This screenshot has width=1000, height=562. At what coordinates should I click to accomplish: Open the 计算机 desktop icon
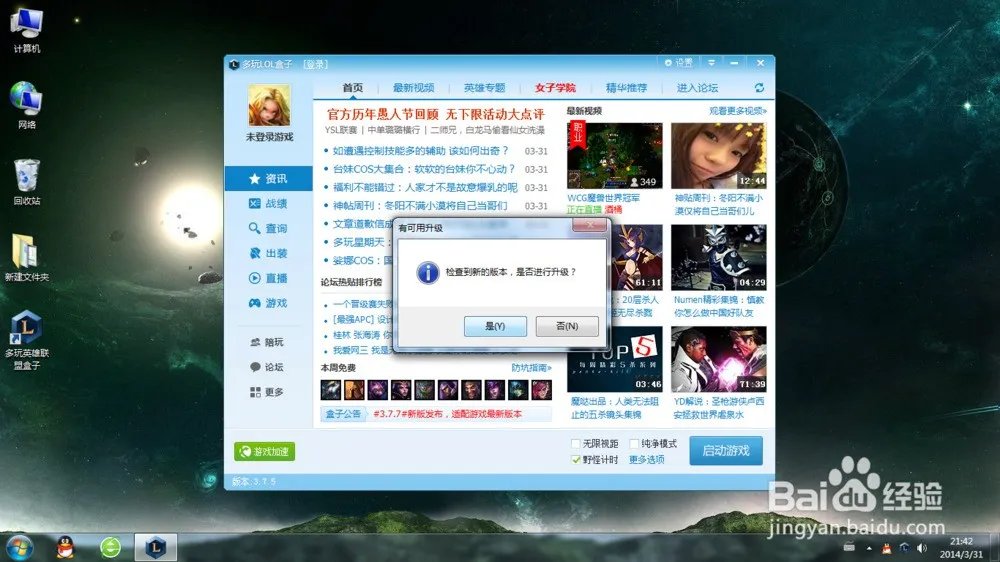27,30
